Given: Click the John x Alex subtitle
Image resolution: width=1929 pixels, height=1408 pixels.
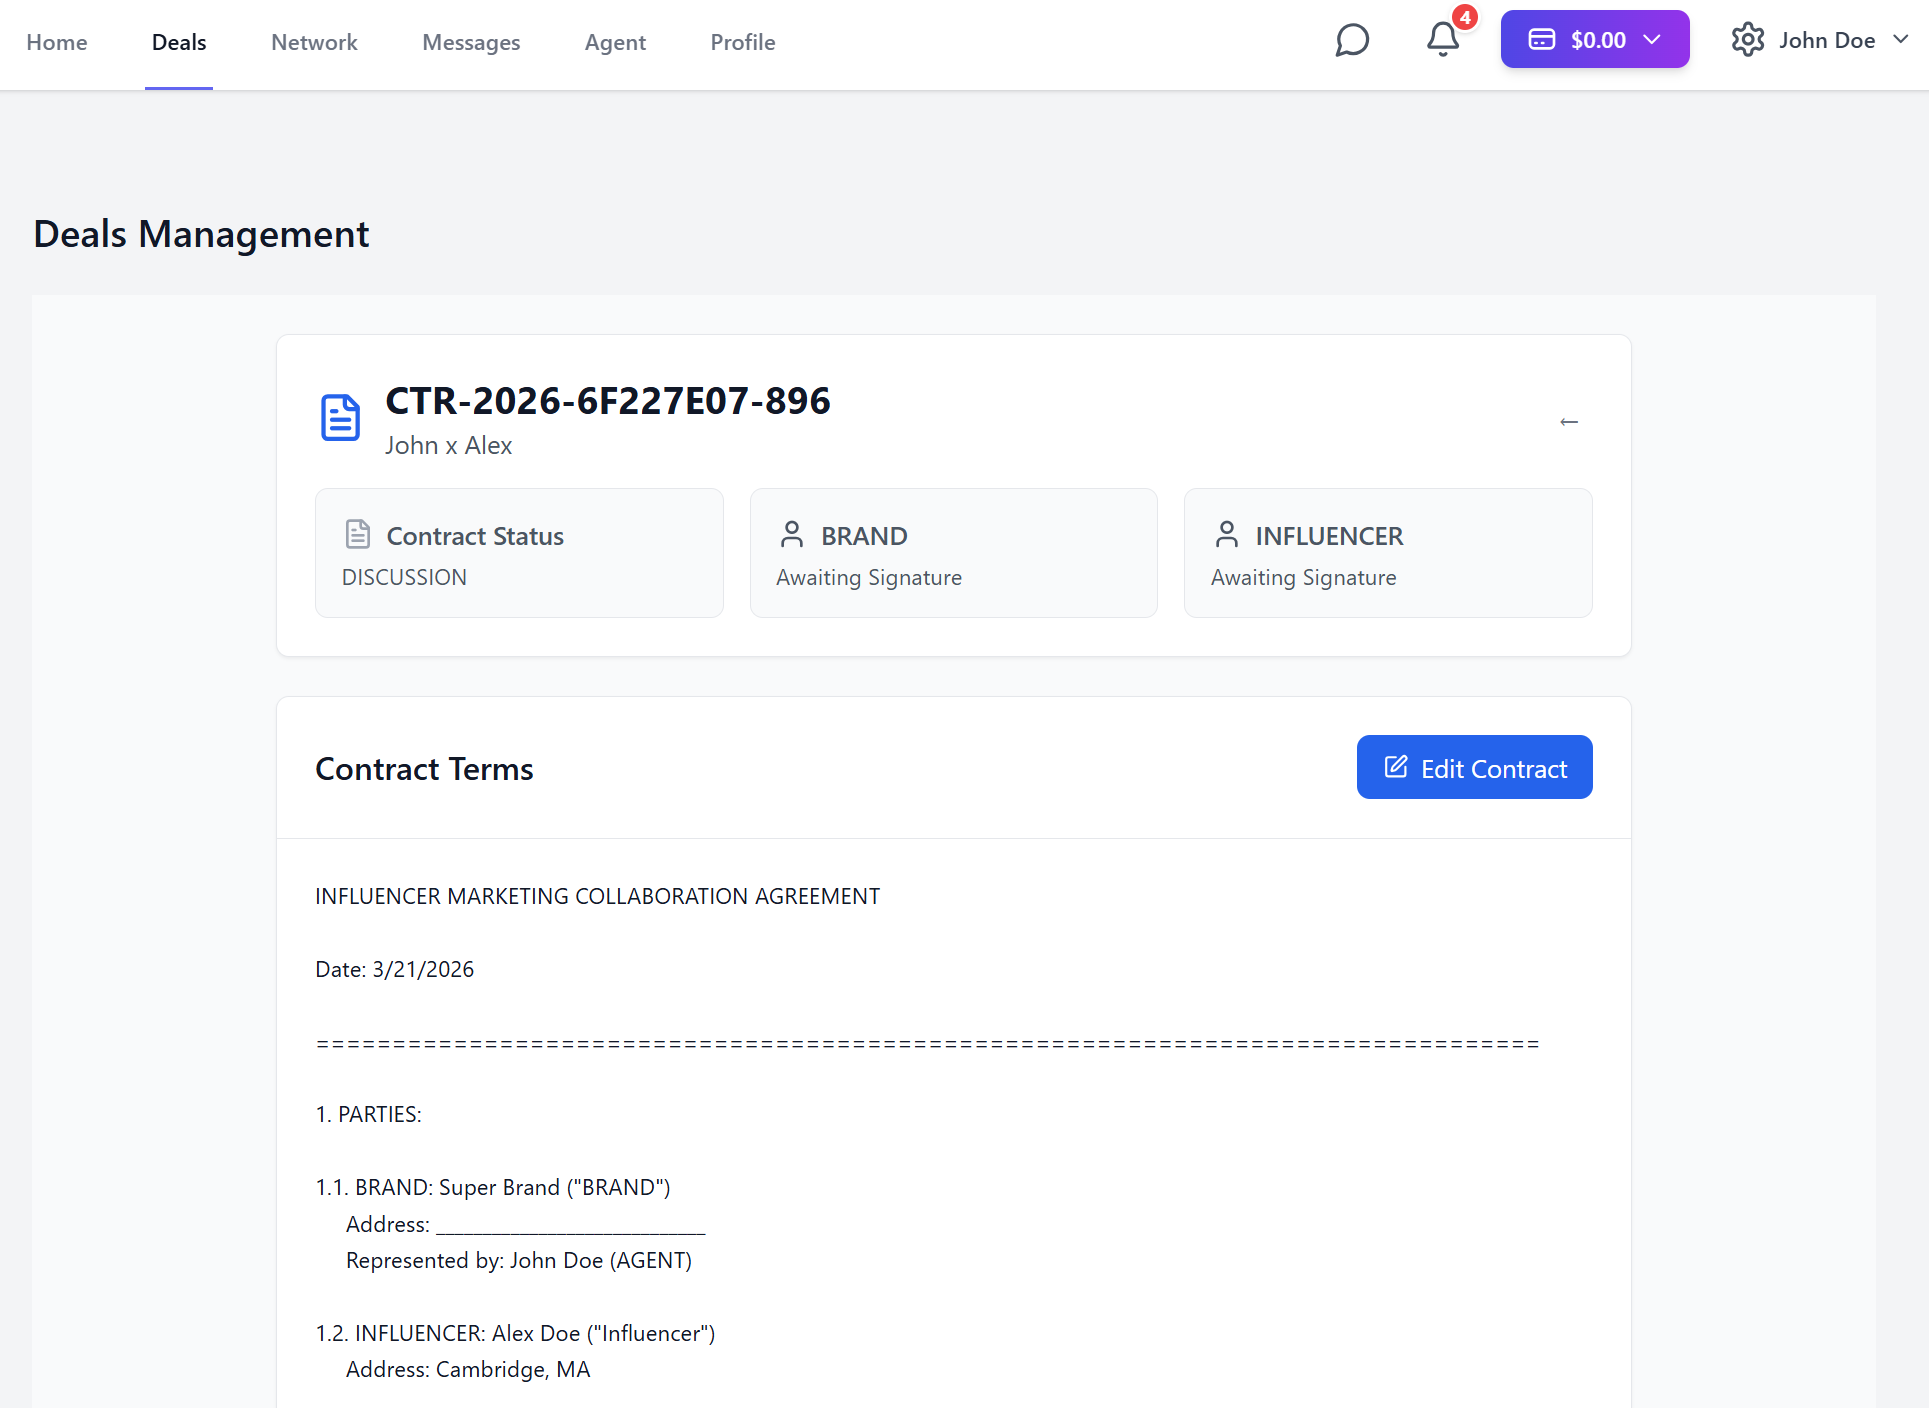Looking at the screenshot, I should click(x=449, y=445).
